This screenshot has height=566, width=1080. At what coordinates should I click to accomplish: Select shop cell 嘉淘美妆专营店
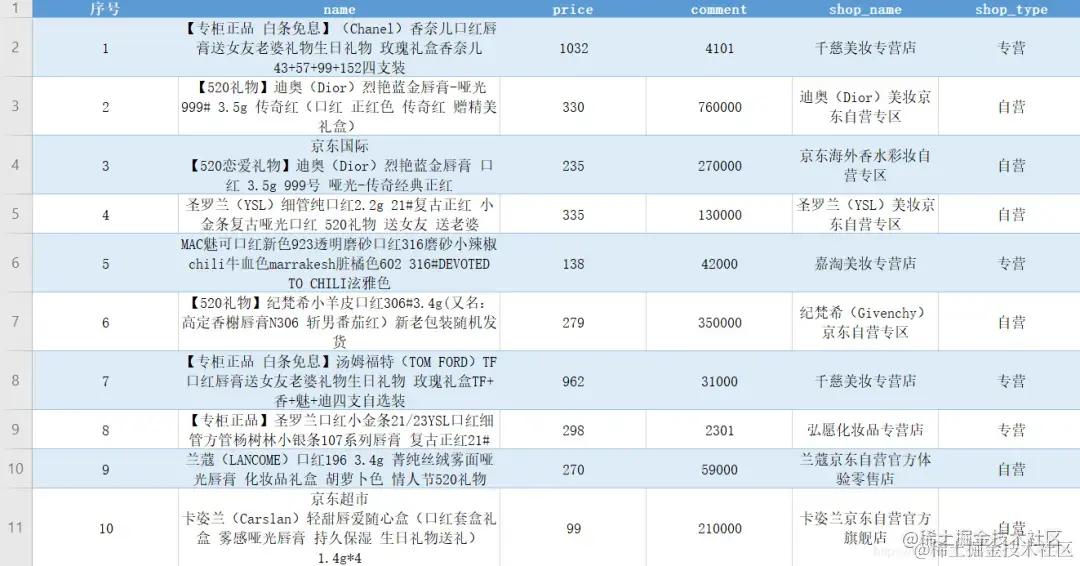pos(865,263)
